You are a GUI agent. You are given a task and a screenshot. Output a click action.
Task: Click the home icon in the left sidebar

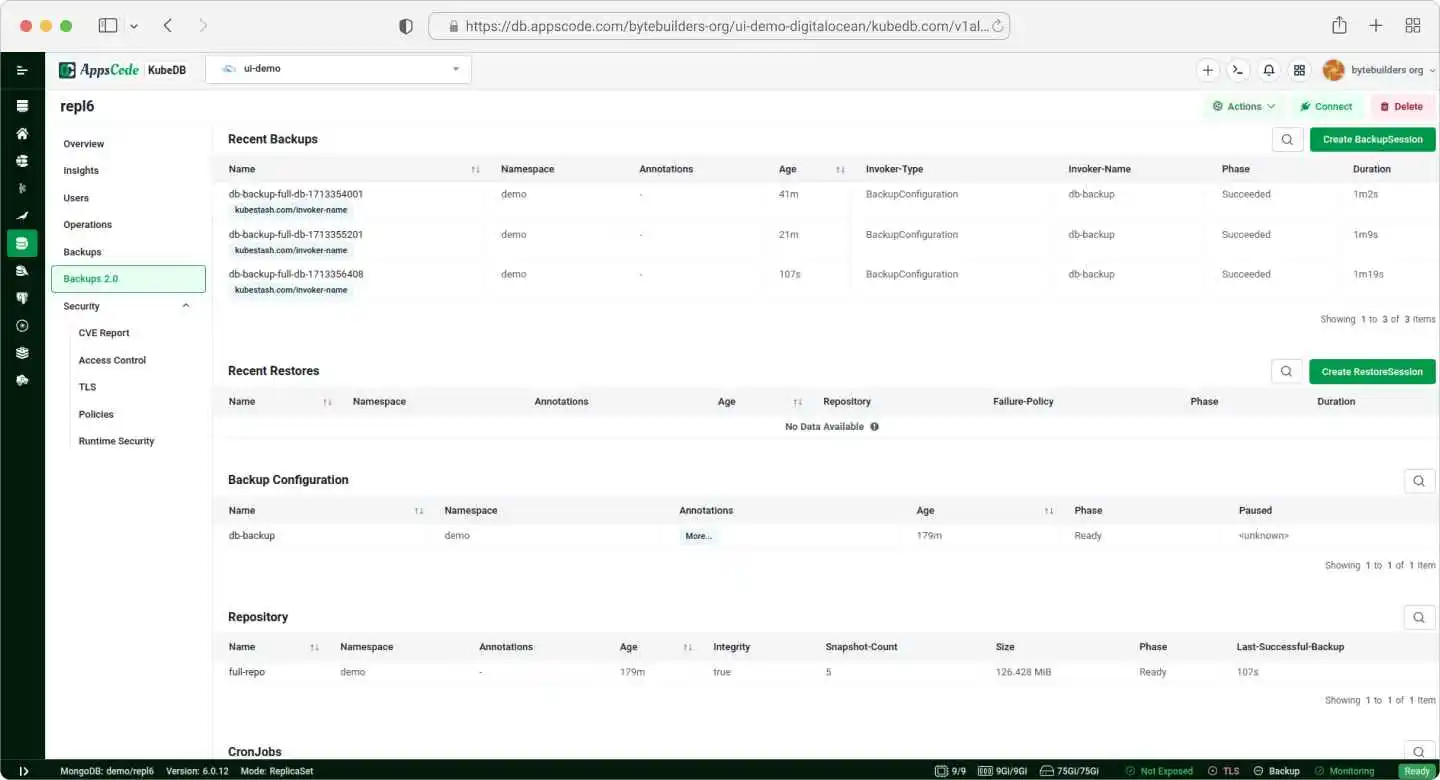[x=22, y=133]
